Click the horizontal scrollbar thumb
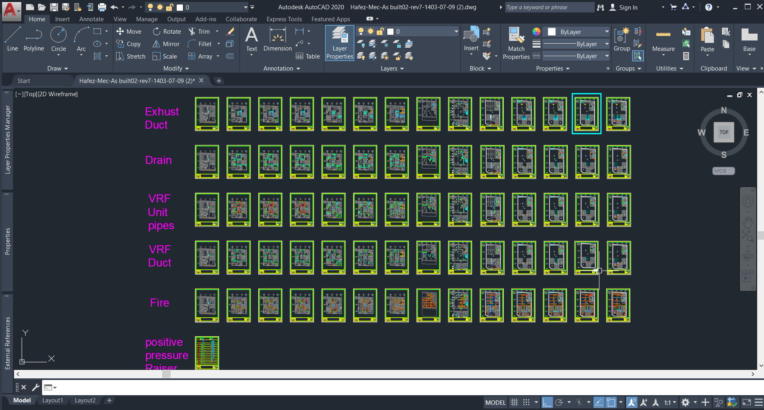 pyautogui.click(x=166, y=374)
